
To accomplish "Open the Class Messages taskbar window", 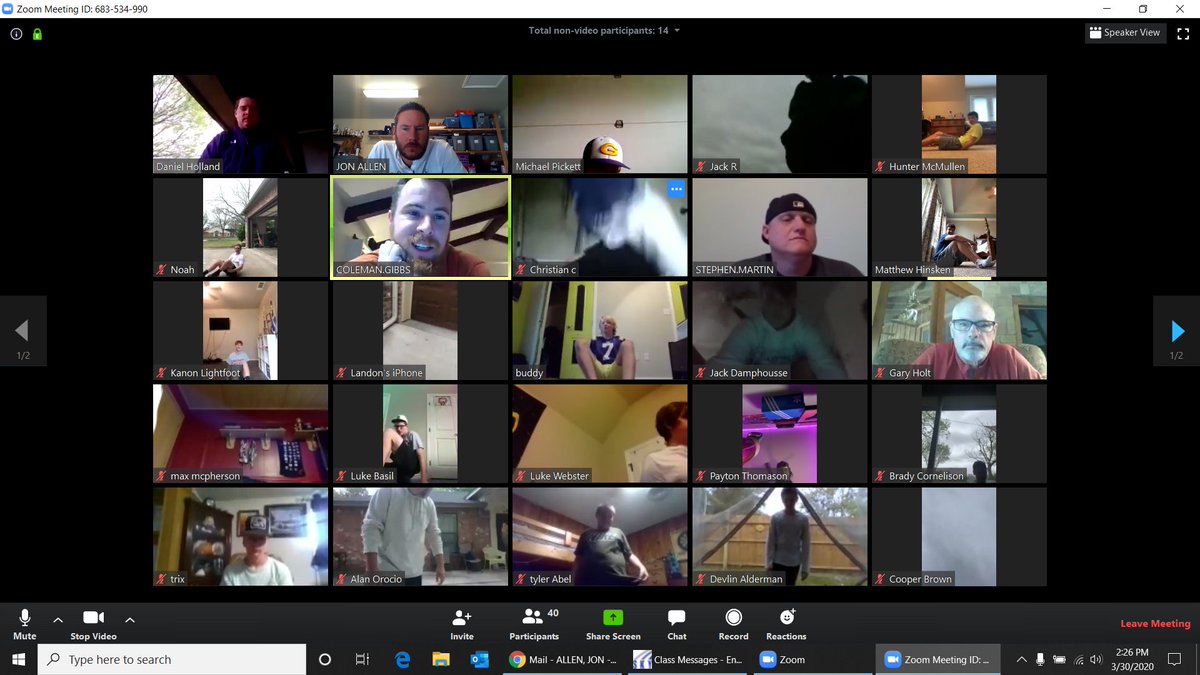I will point(688,659).
